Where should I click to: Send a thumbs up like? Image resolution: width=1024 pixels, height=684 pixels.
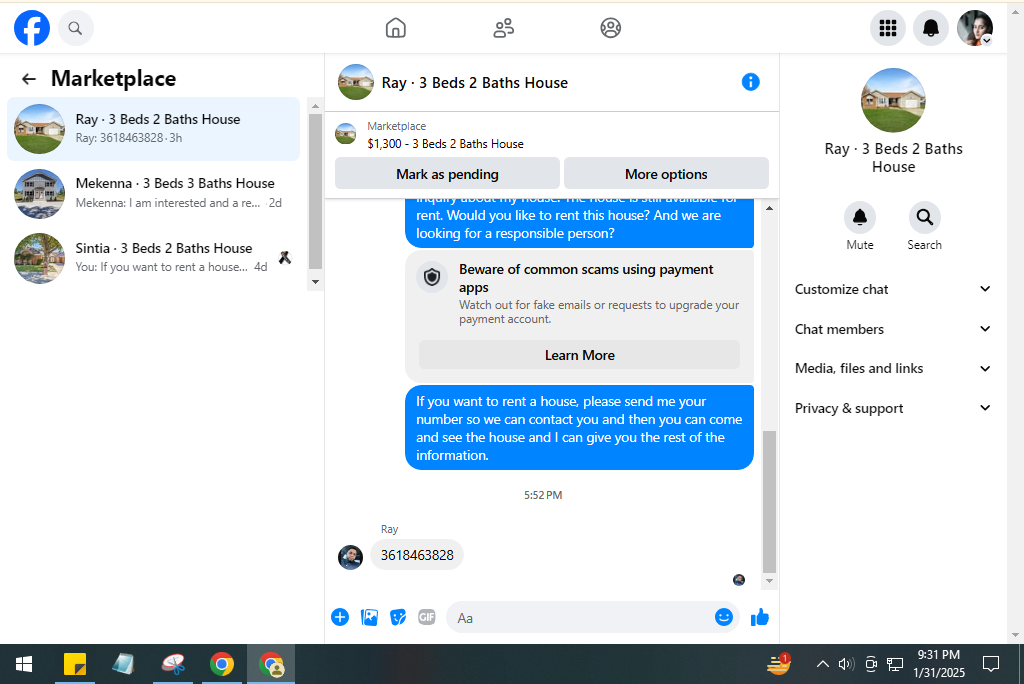(x=760, y=617)
